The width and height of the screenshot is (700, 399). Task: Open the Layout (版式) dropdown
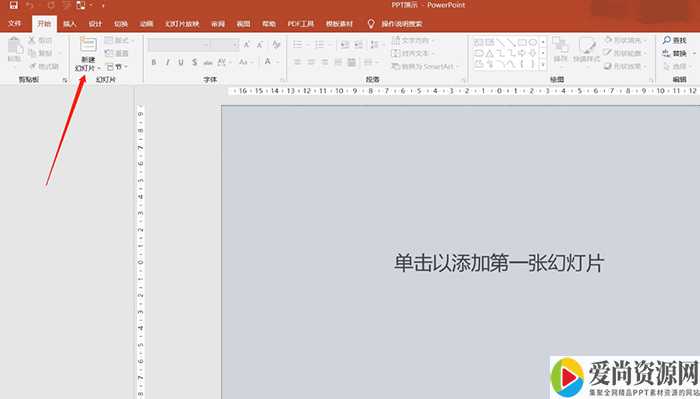[119, 41]
